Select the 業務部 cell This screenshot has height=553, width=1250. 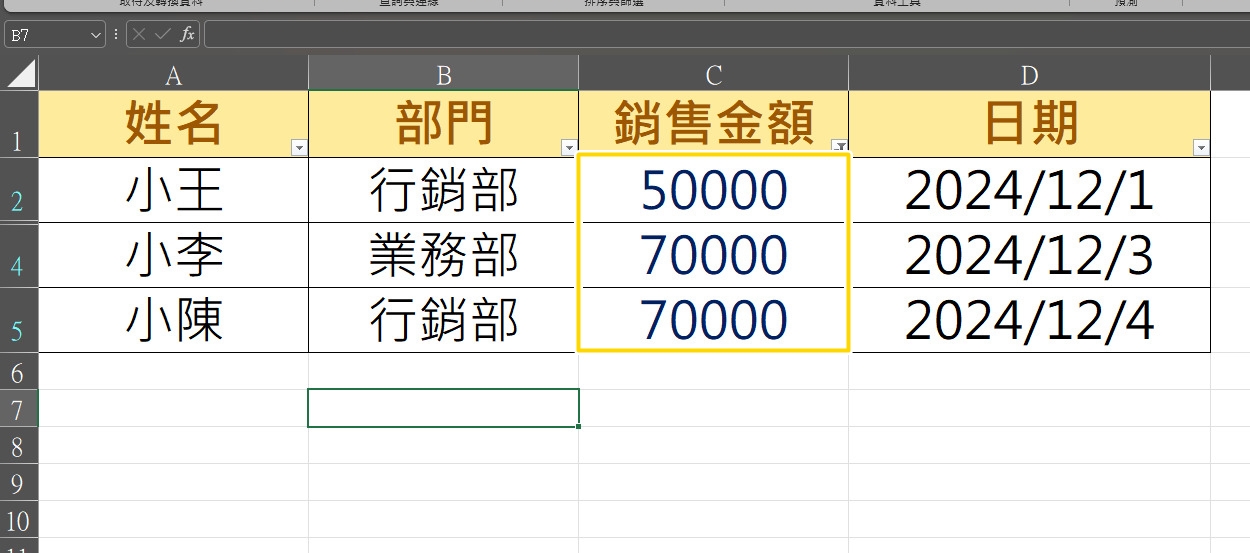click(x=443, y=256)
